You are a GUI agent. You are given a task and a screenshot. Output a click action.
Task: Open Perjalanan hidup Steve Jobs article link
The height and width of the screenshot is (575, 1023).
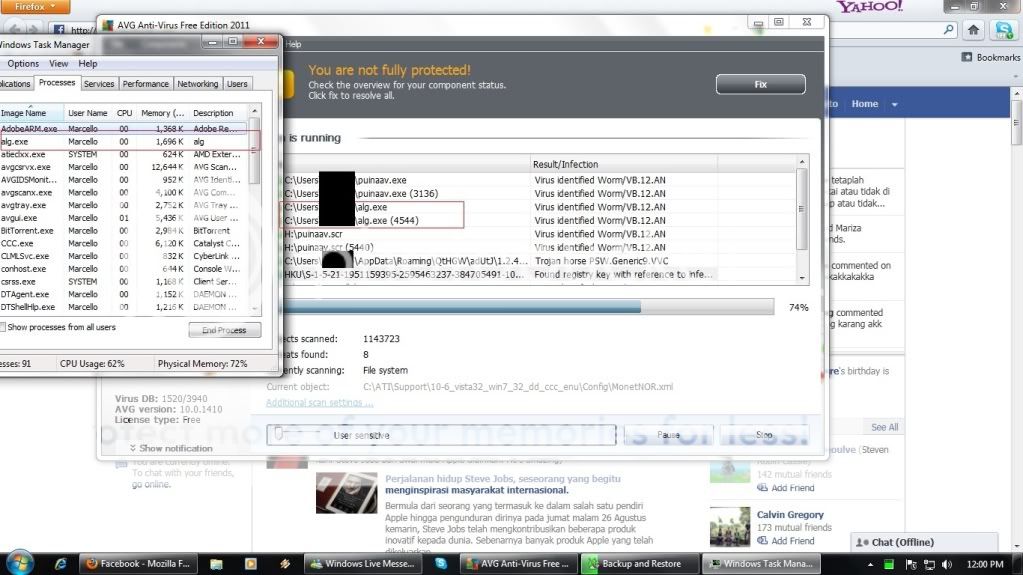502,484
